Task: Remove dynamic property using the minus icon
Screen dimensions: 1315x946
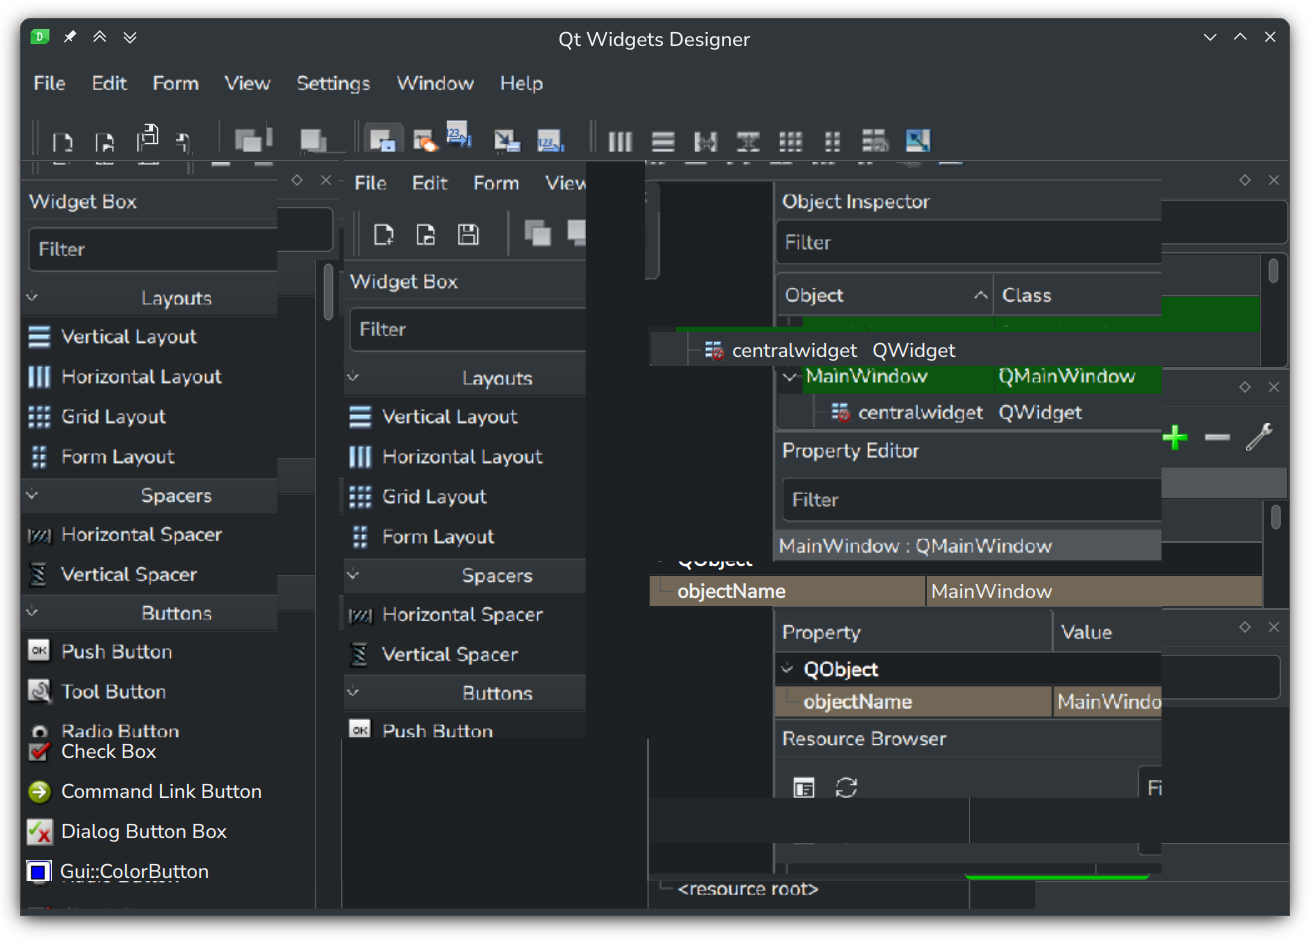Action: coord(1217,437)
